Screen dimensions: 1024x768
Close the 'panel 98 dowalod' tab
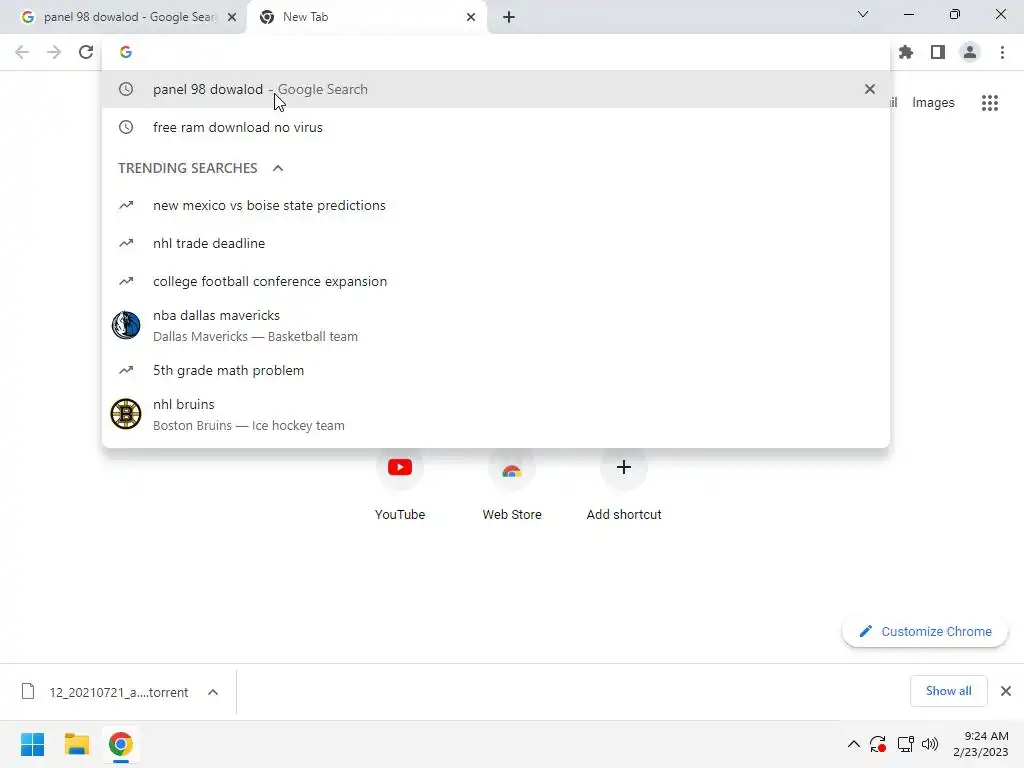click(x=232, y=17)
